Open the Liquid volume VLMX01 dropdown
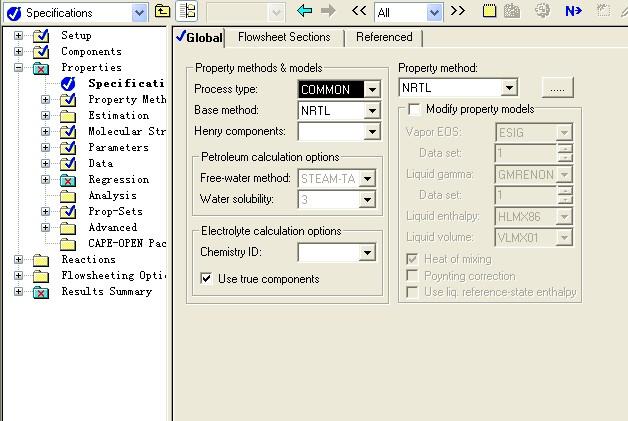The height and width of the screenshot is (421, 628). (x=564, y=238)
